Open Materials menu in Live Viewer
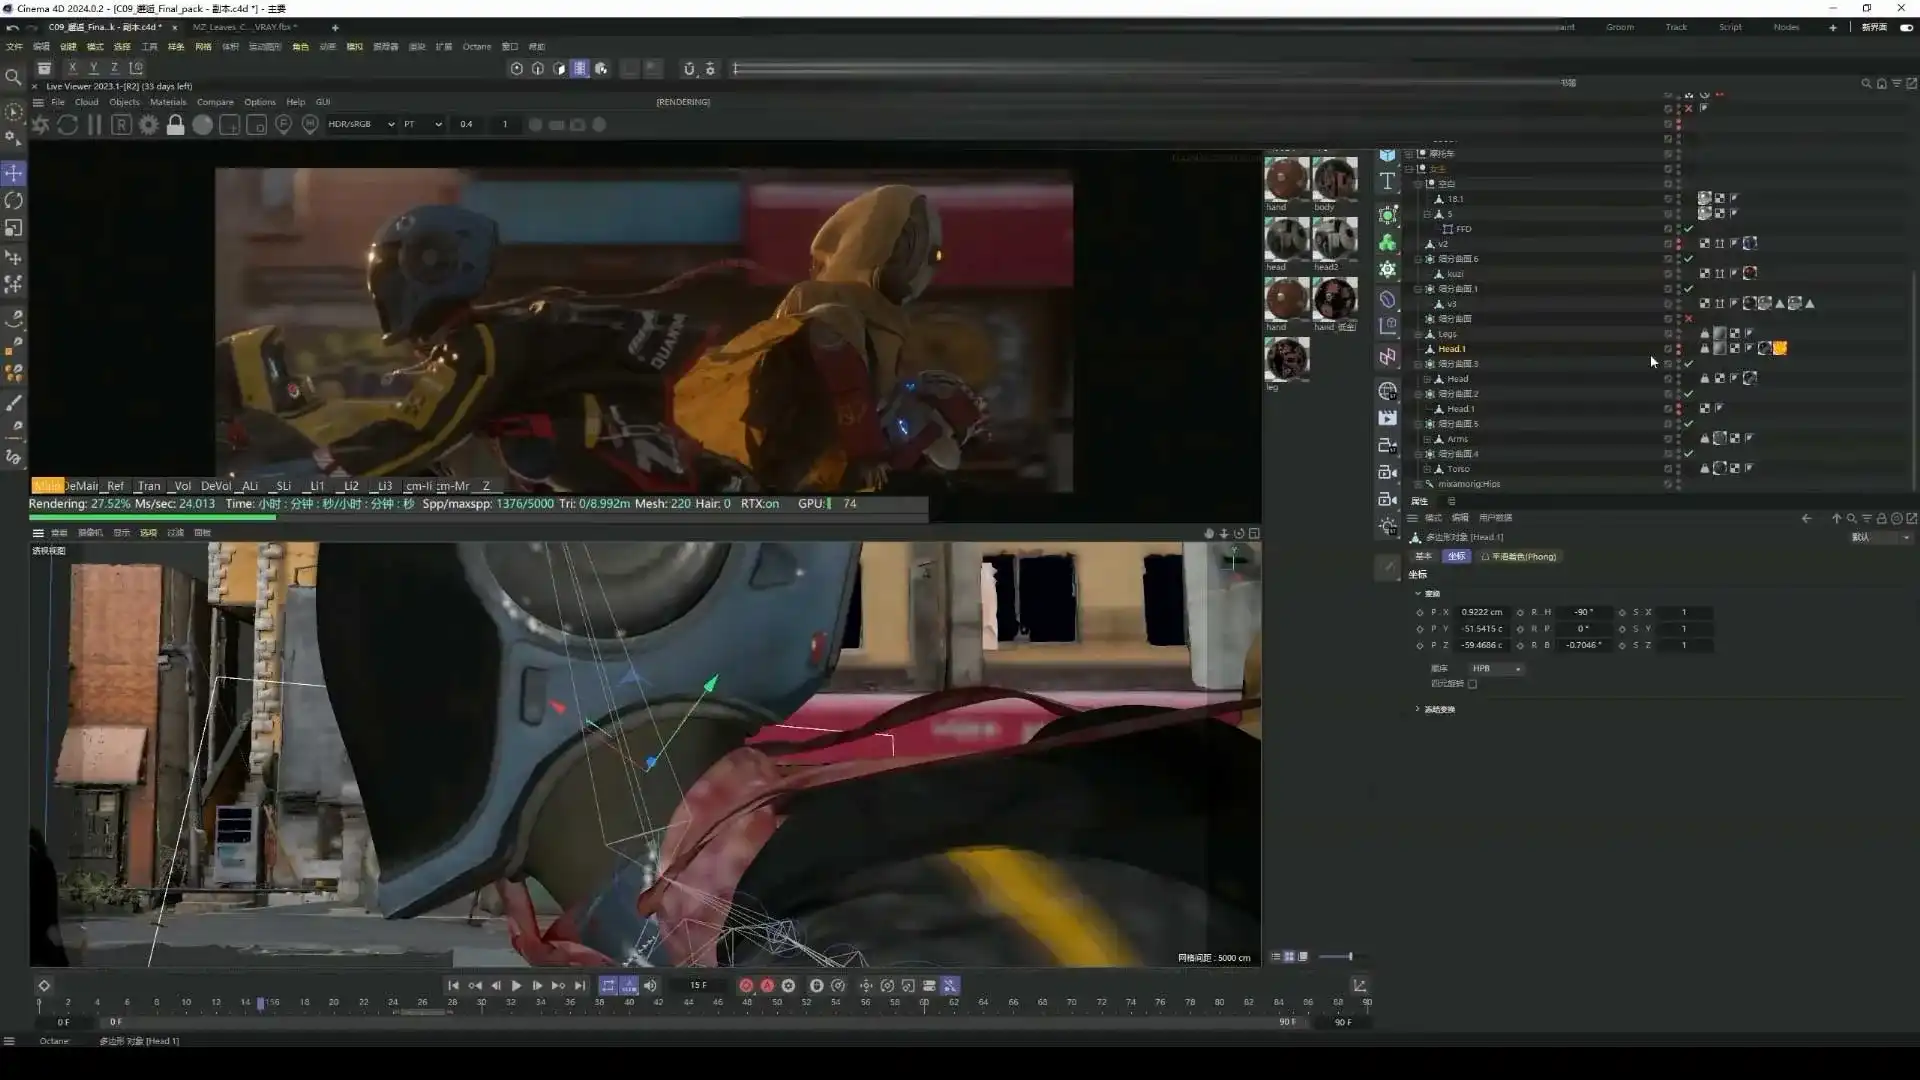The image size is (1920, 1080). point(167,102)
